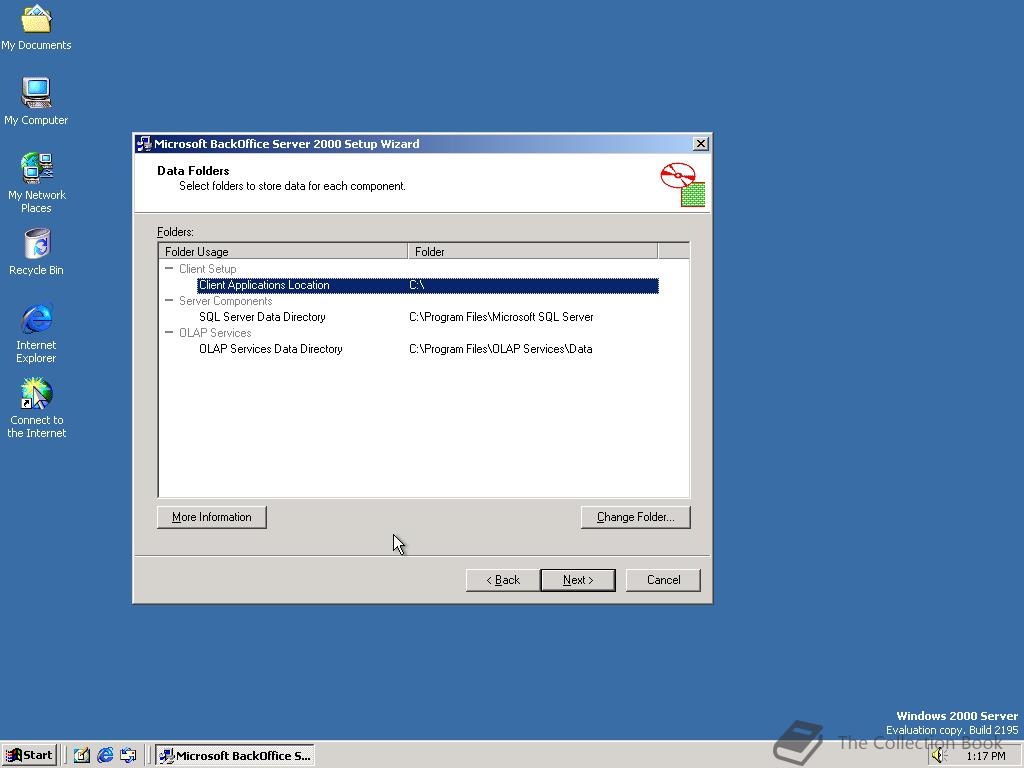This screenshot has height=768, width=1024.
Task: Collapse the OLAP Services group
Action: (169, 332)
